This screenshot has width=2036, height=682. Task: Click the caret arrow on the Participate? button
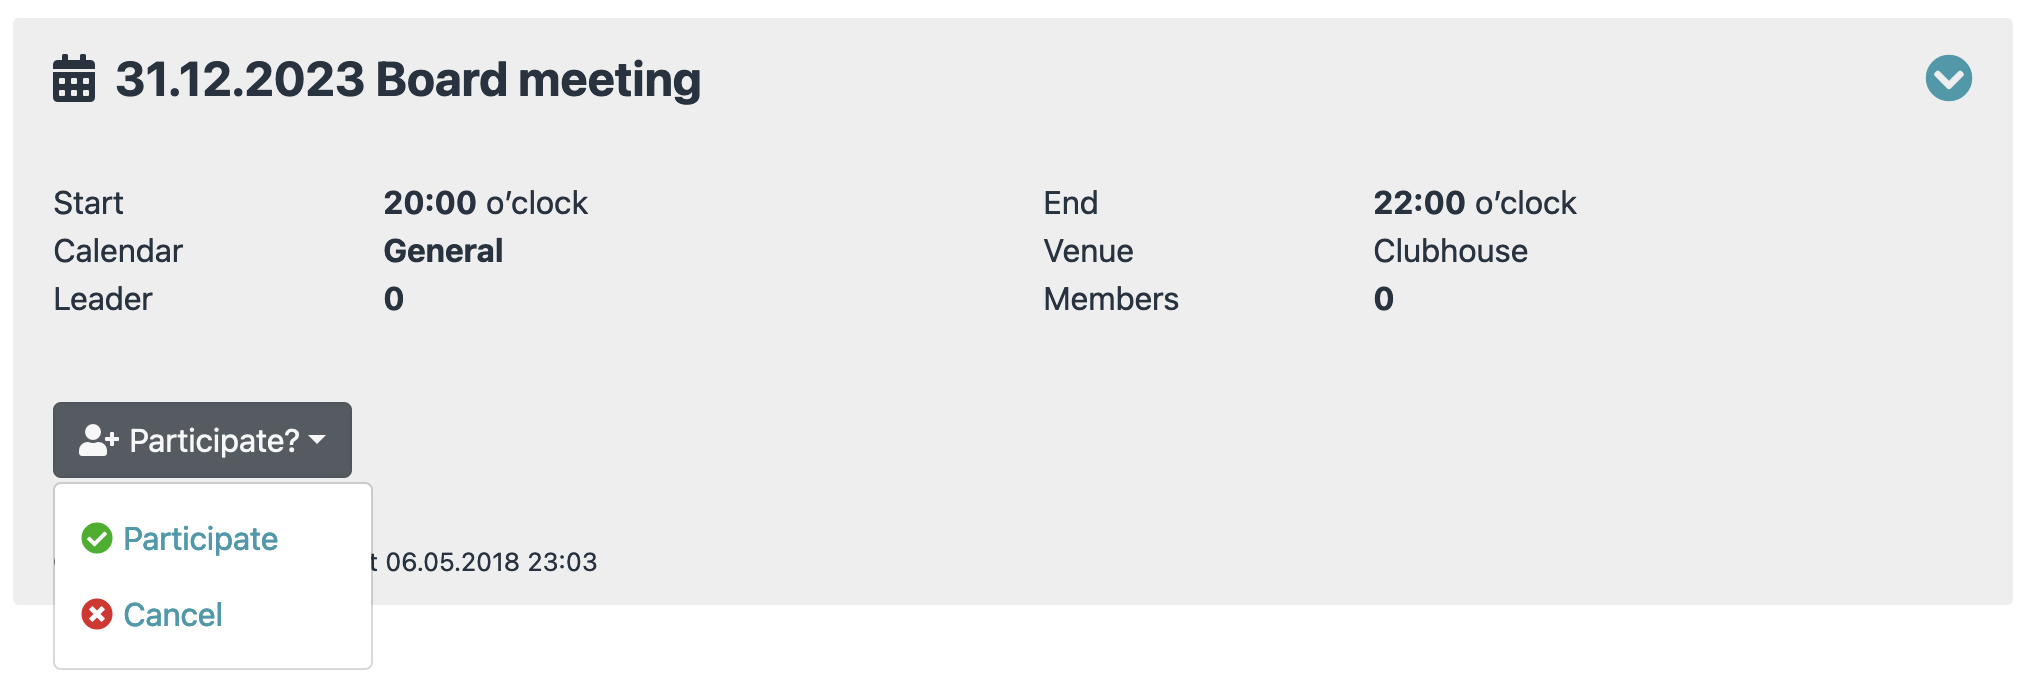point(318,440)
